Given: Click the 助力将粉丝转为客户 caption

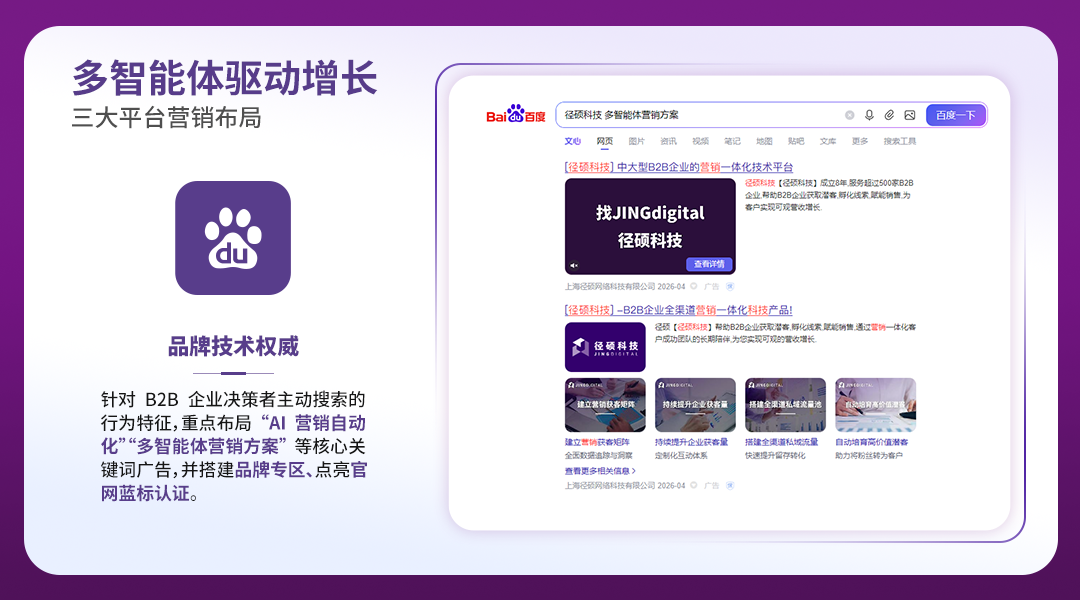Looking at the screenshot, I should pos(869,456).
